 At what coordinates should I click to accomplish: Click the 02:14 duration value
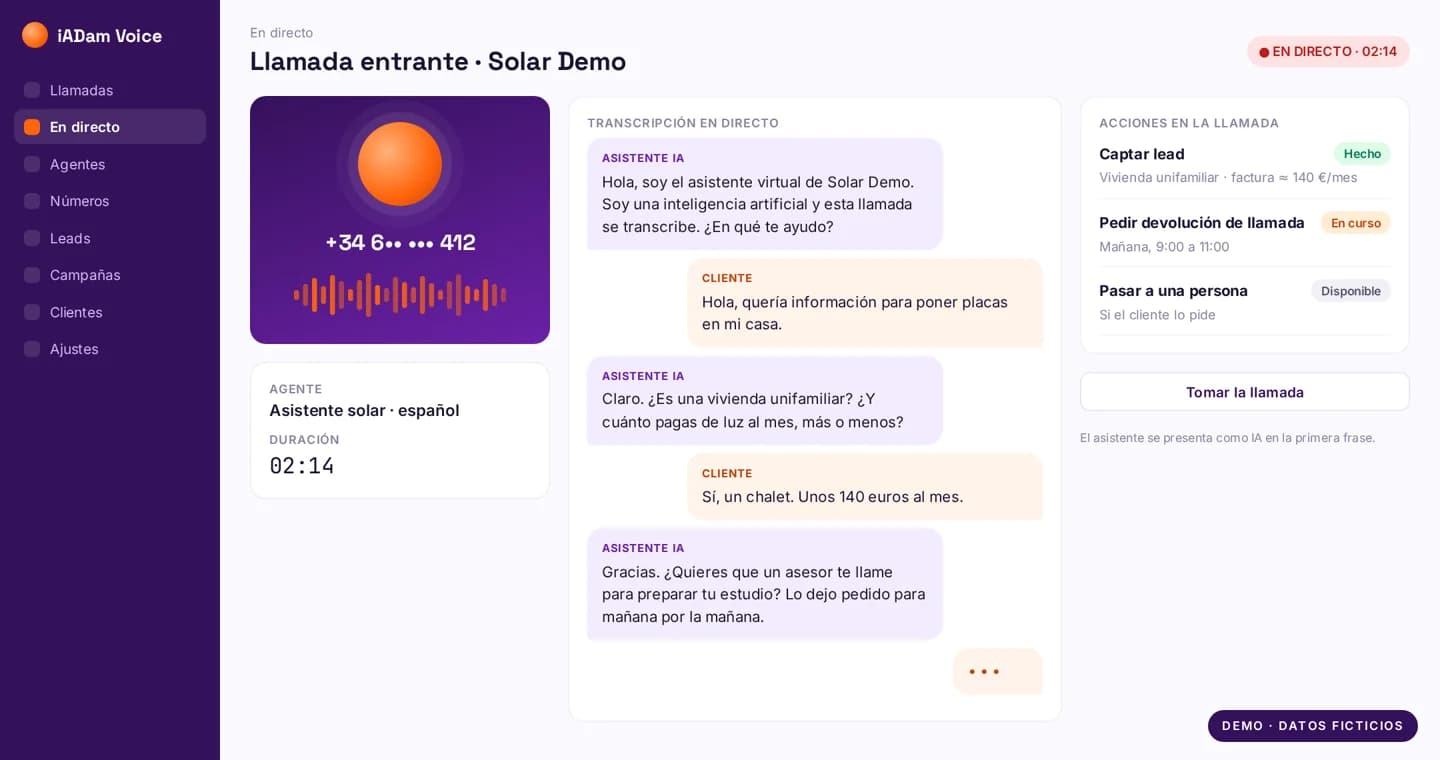click(x=302, y=466)
